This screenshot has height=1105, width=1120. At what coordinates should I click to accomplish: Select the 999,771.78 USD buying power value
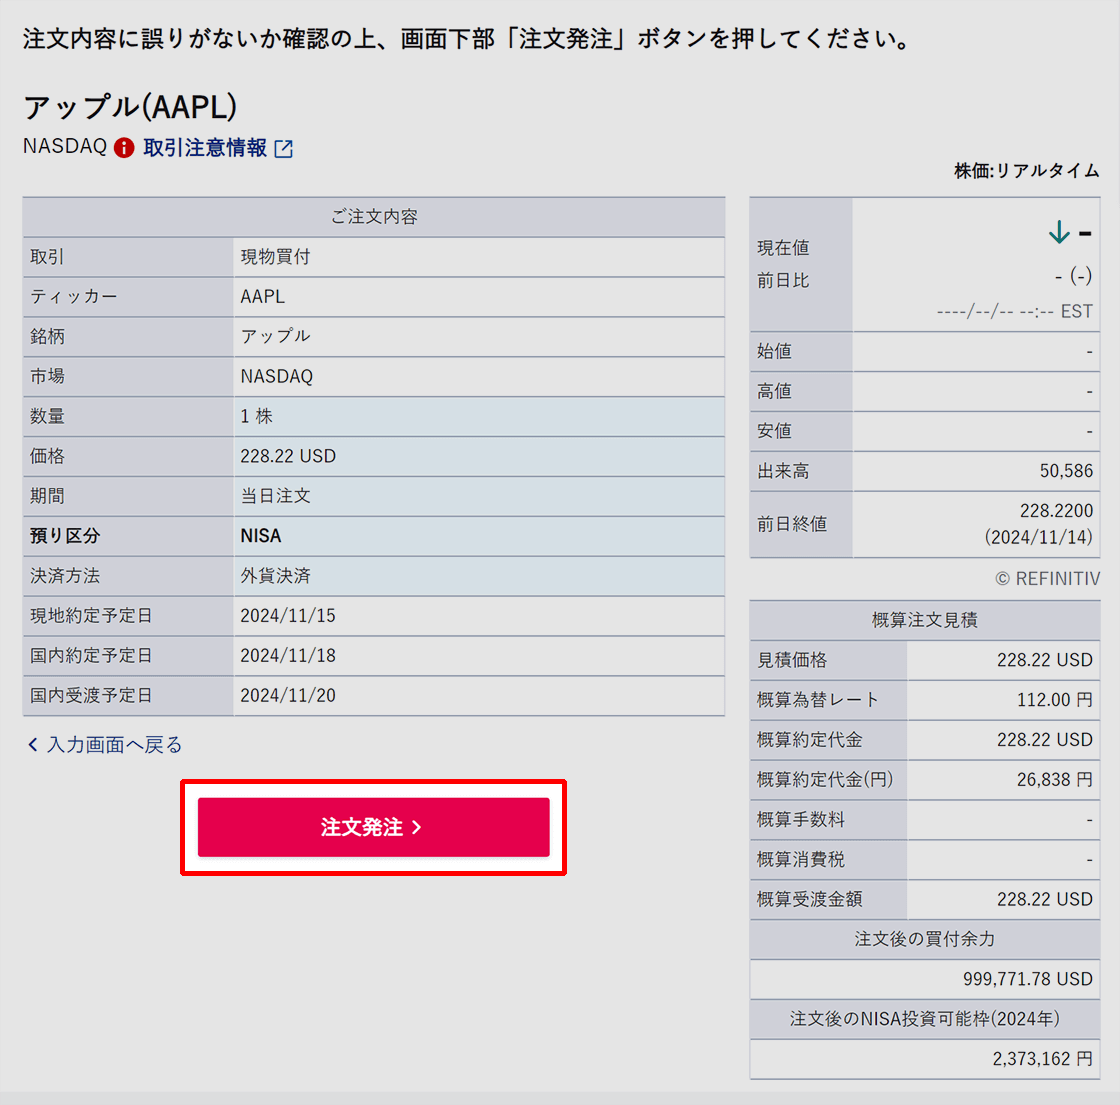coord(1028,979)
